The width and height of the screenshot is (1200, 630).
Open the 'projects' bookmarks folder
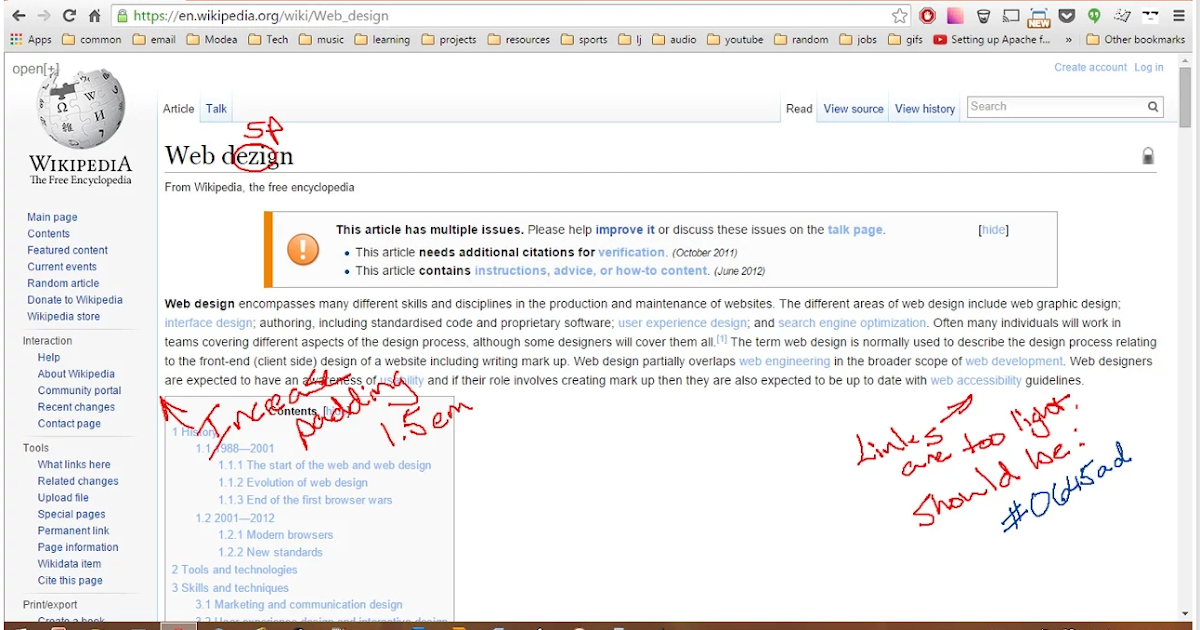pyautogui.click(x=448, y=40)
